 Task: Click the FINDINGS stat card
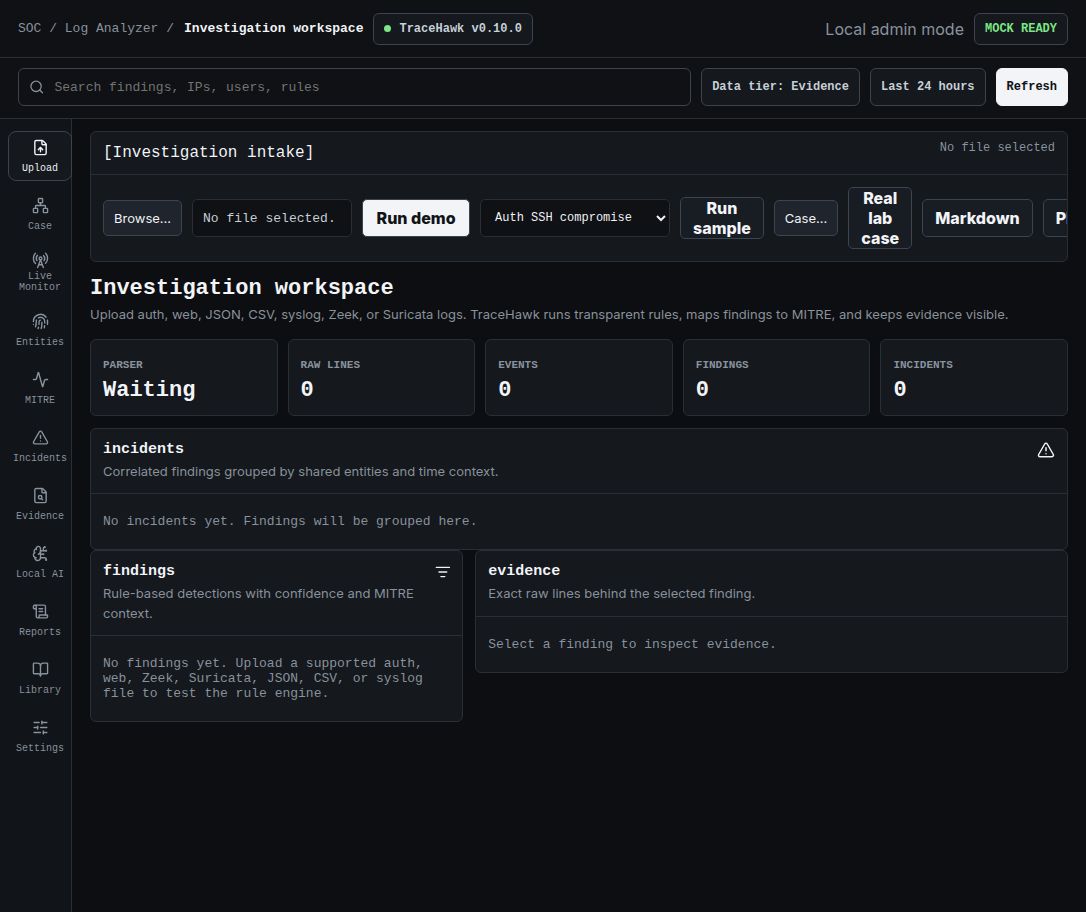tap(776, 377)
